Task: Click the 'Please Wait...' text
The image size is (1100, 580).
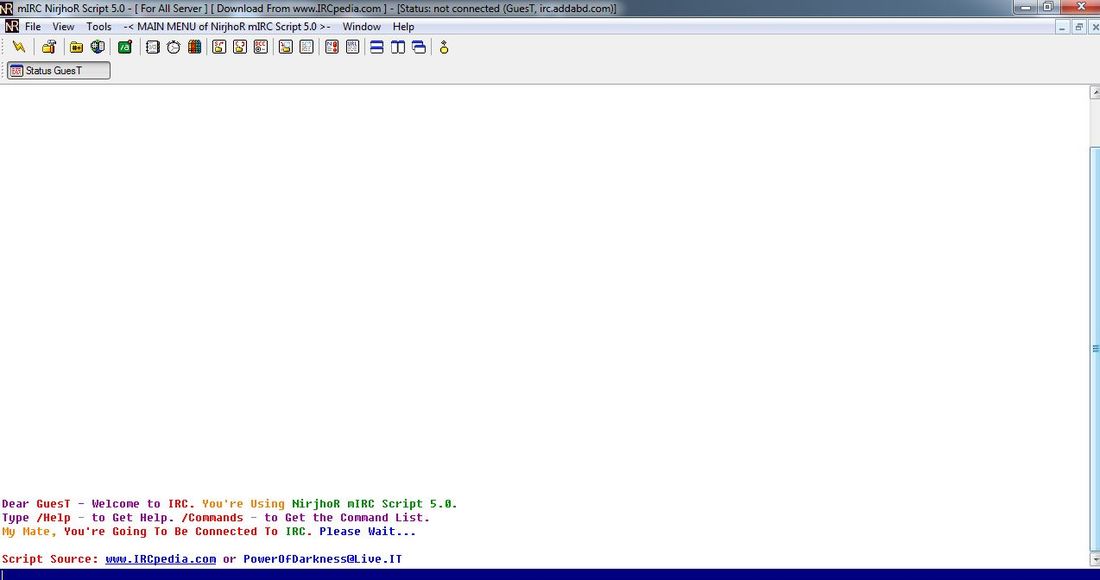Action: 368,532
